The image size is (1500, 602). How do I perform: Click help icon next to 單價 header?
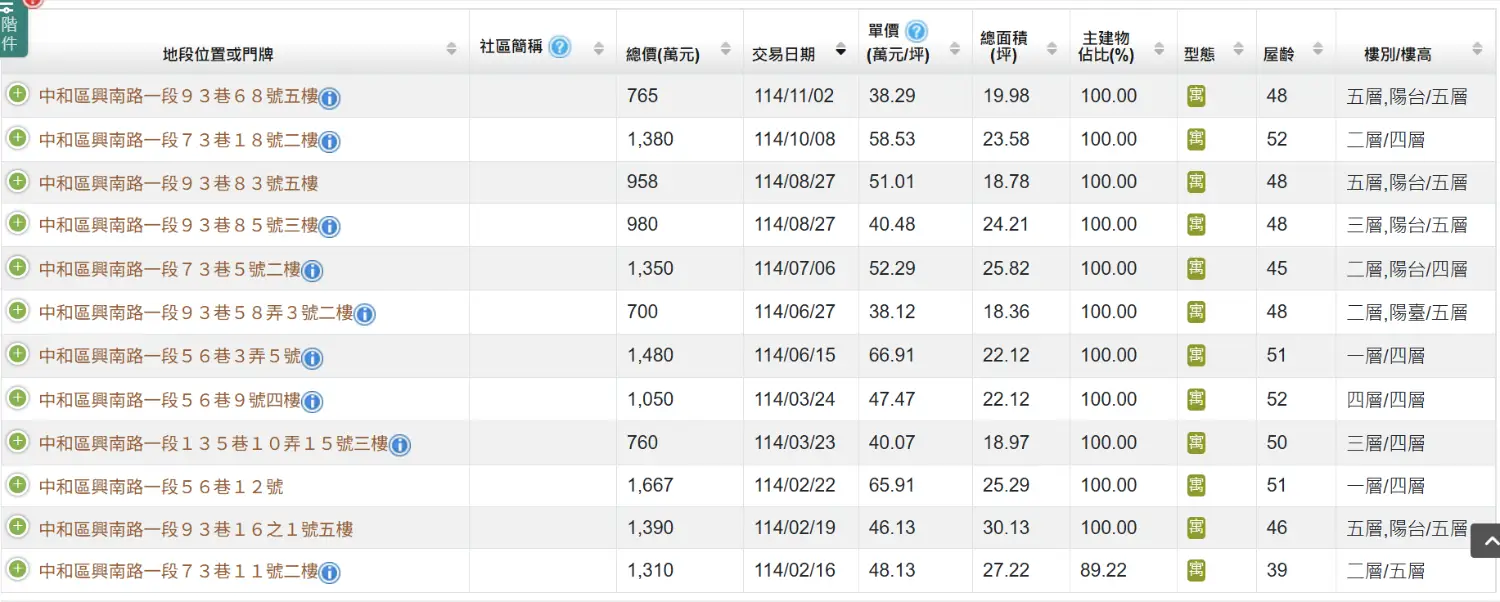916,31
